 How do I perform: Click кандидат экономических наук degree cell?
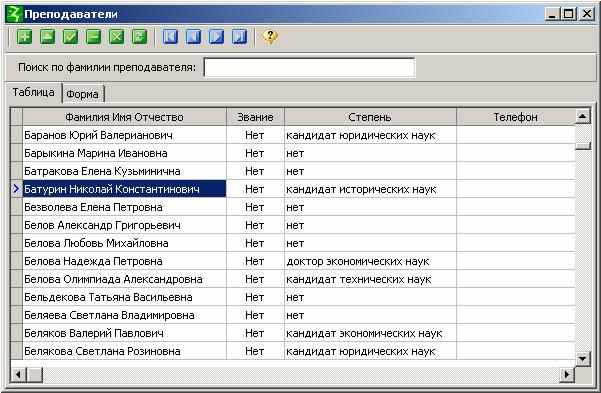pos(370,333)
